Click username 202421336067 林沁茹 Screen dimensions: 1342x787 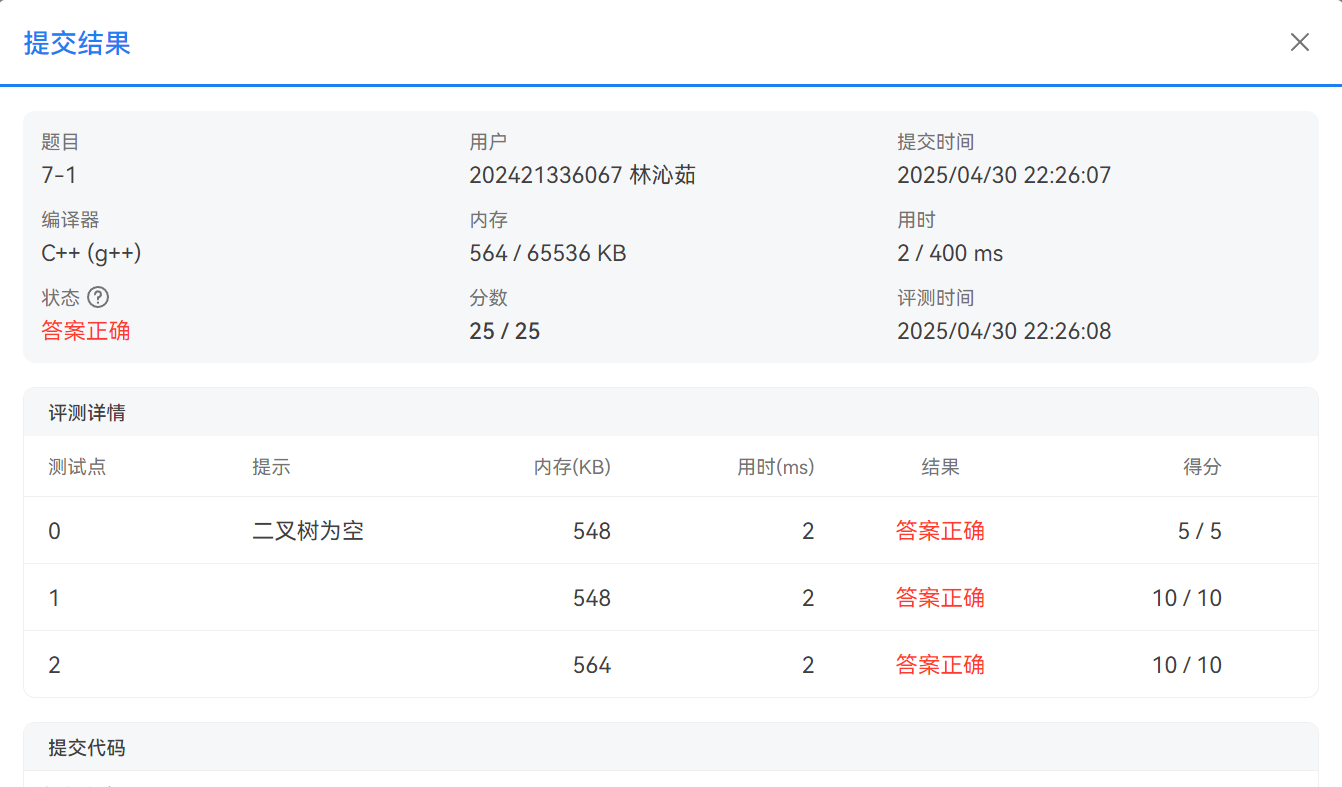582,175
